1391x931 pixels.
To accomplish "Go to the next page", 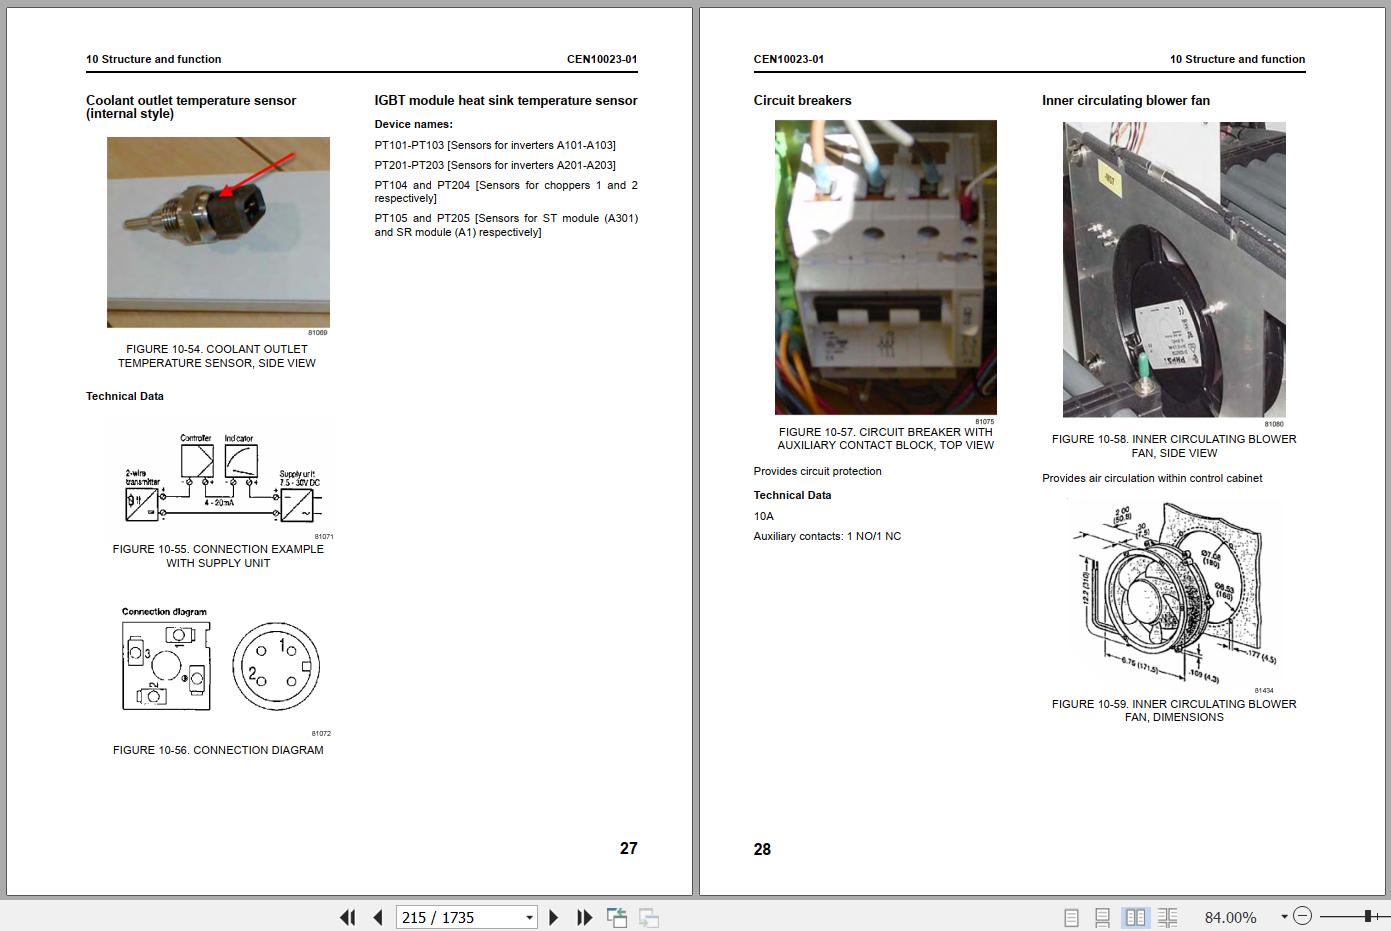I will point(554,917).
